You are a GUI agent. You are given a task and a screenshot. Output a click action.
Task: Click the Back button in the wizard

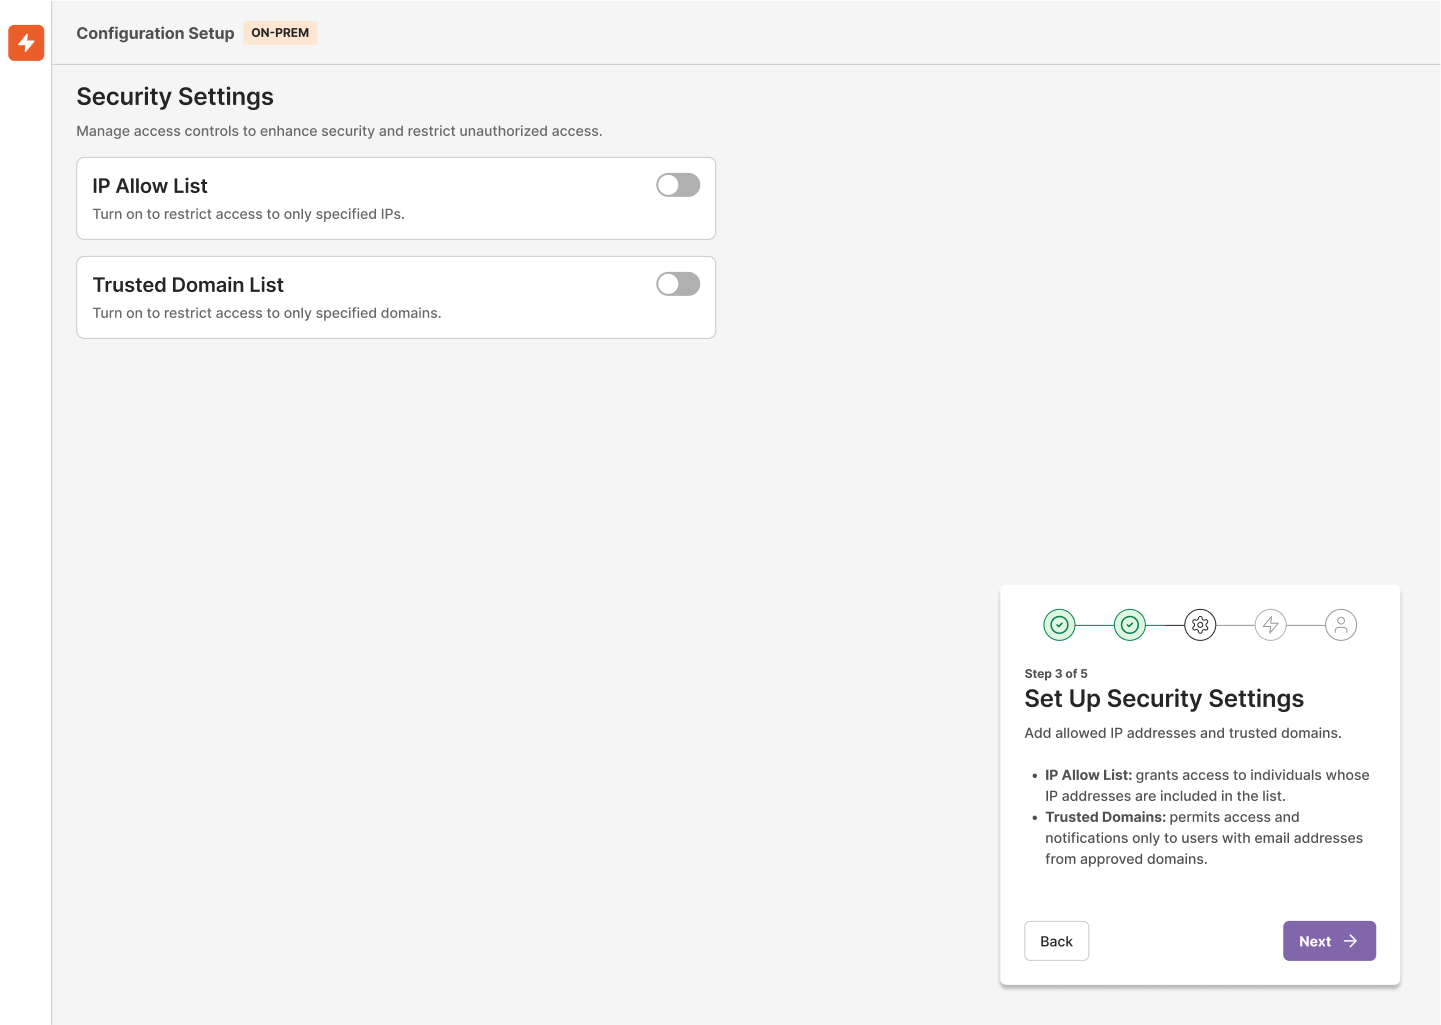1056,941
